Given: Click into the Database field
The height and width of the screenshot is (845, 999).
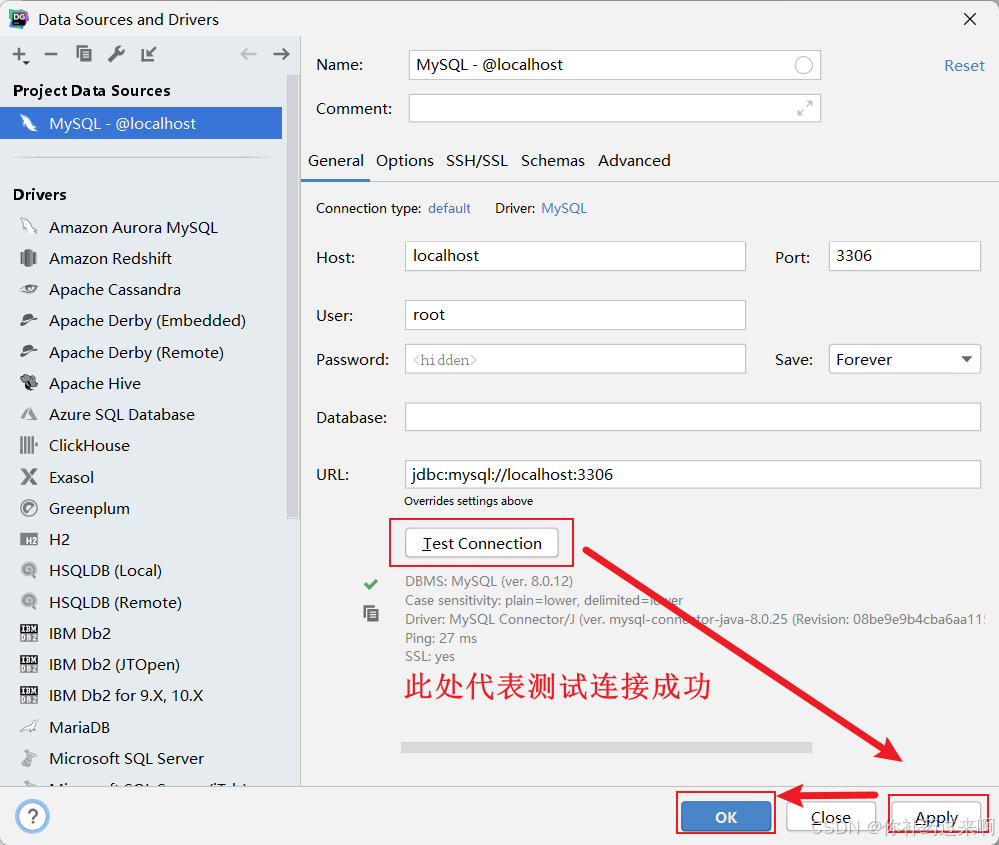Looking at the screenshot, I should [693, 417].
